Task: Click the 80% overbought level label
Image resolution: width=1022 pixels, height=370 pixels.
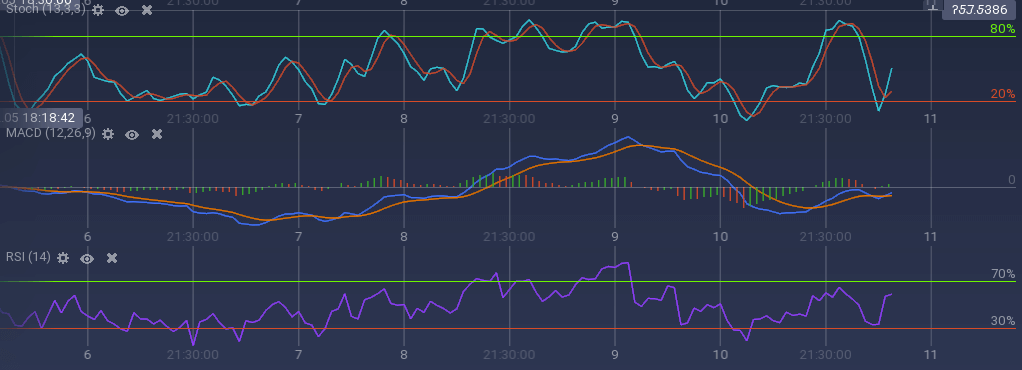Action: [1002, 29]
